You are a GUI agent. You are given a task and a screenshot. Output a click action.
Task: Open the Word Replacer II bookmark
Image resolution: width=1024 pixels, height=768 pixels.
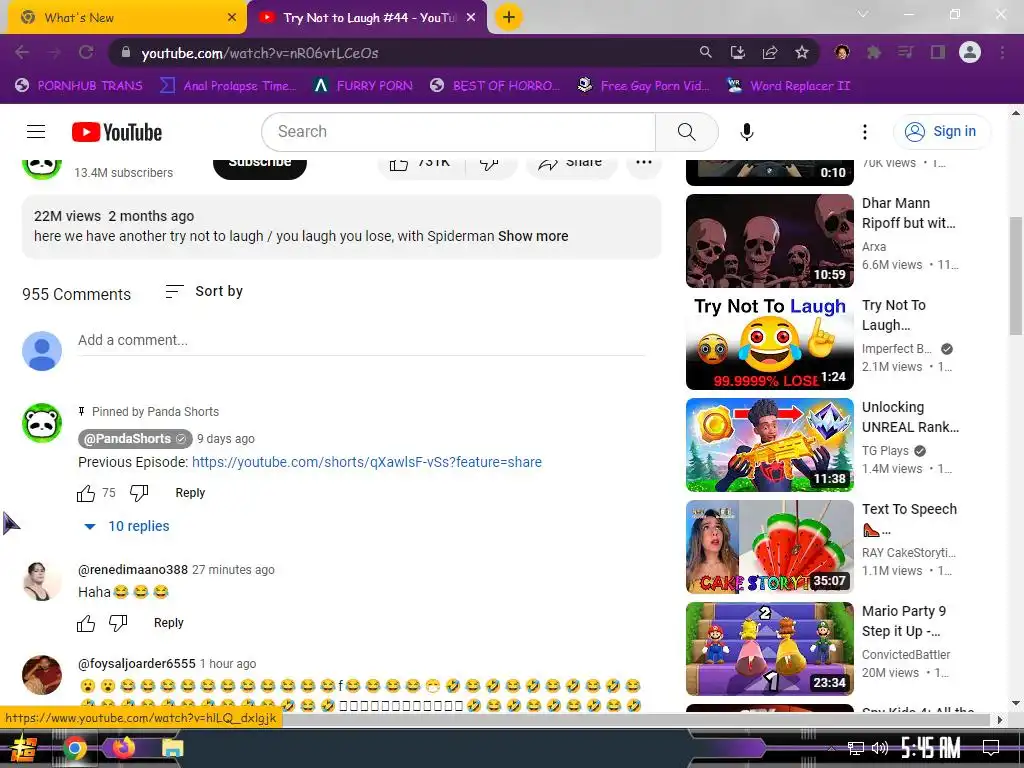[x=789, y=86]
